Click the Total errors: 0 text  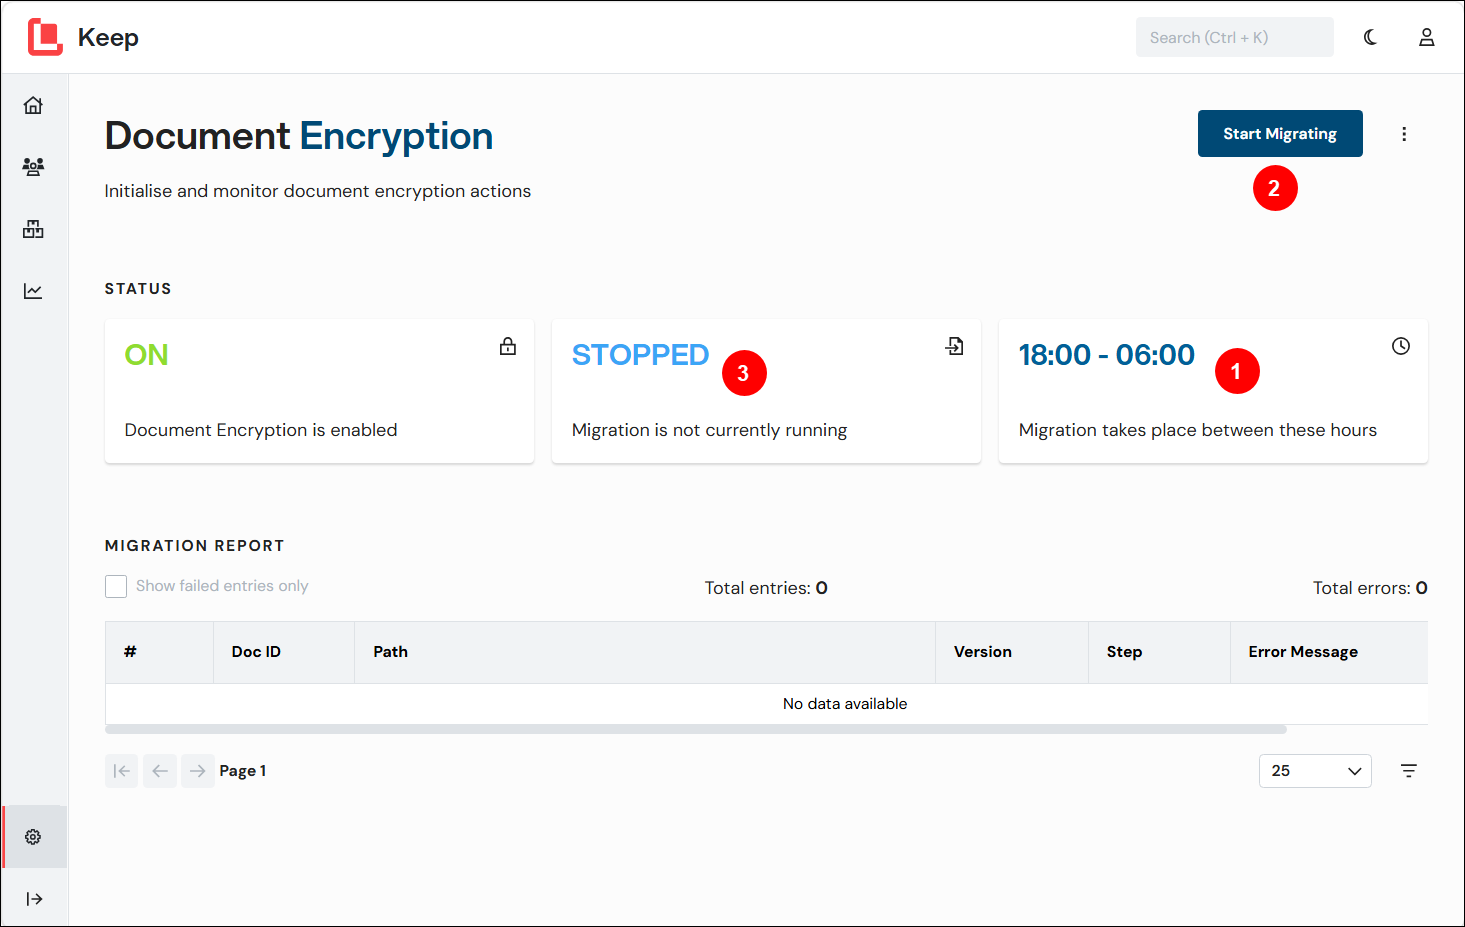click(1370, 588)
